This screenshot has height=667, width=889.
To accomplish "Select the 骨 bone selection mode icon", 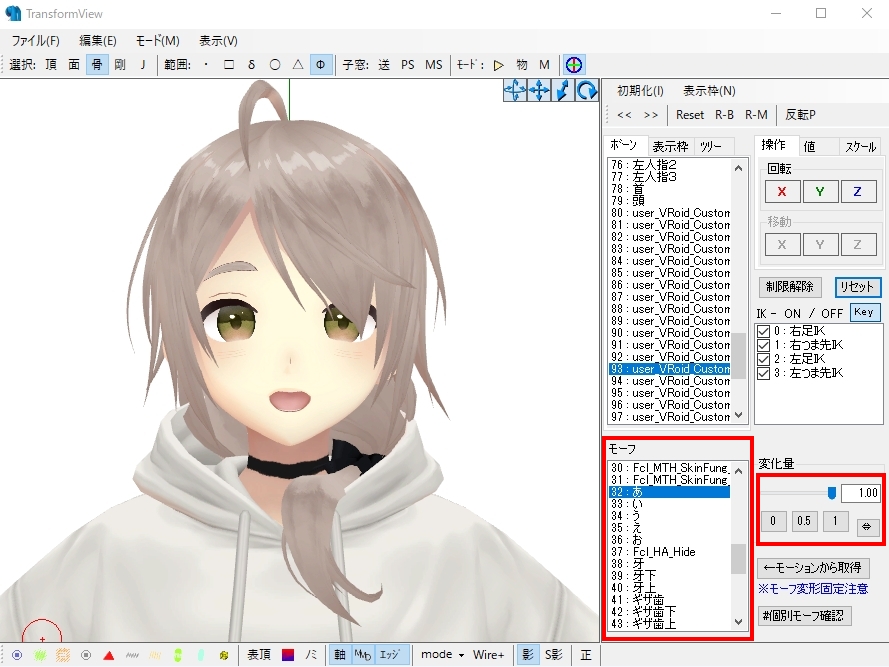I will coord(97,64).
